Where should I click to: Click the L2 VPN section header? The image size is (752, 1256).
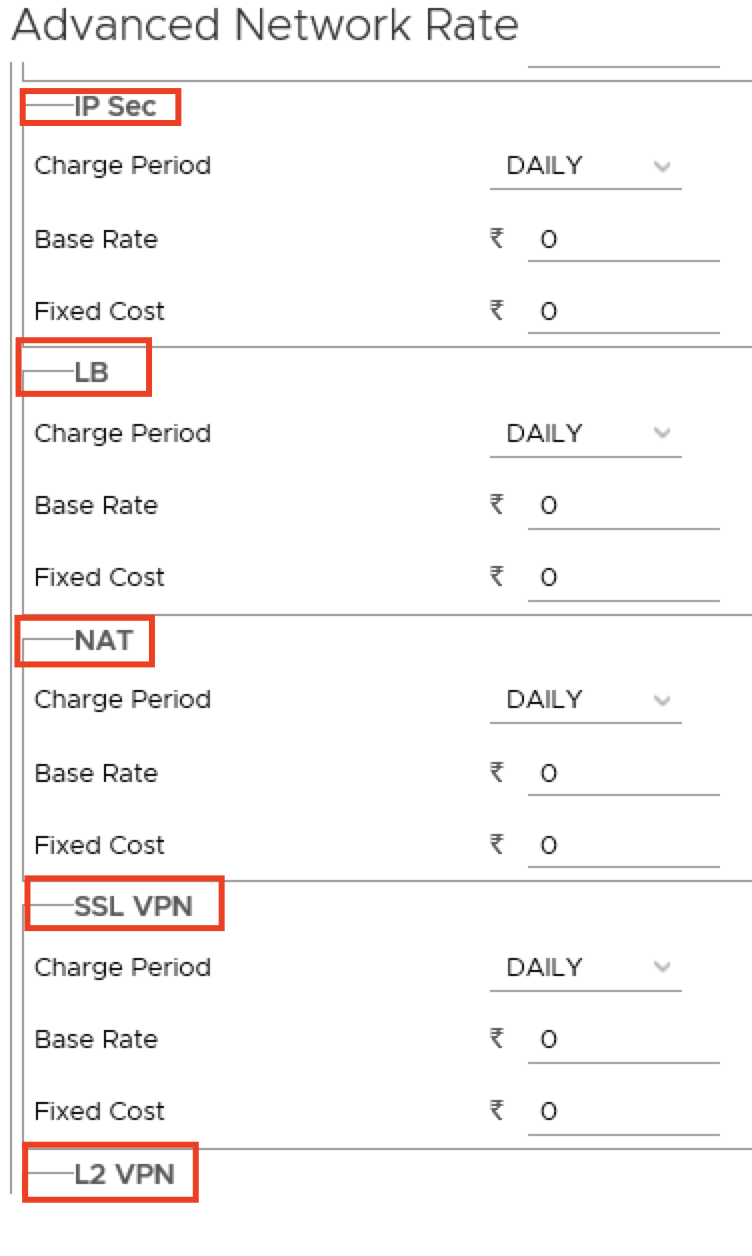[124, 1175]
